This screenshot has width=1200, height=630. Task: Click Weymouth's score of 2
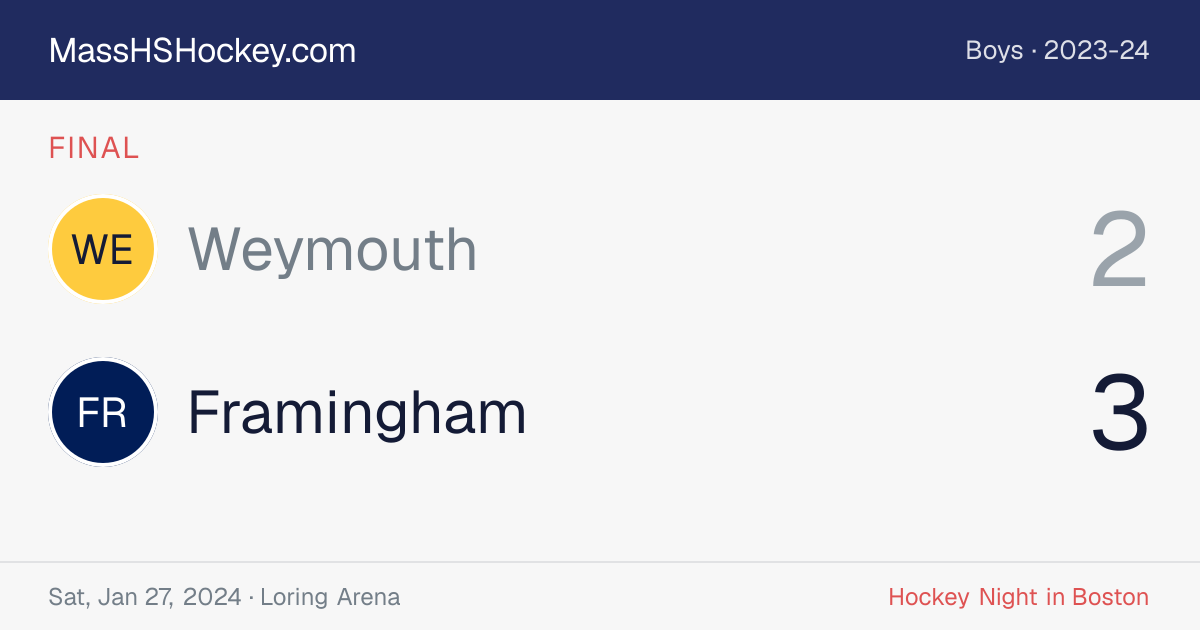click(1119, 250)
